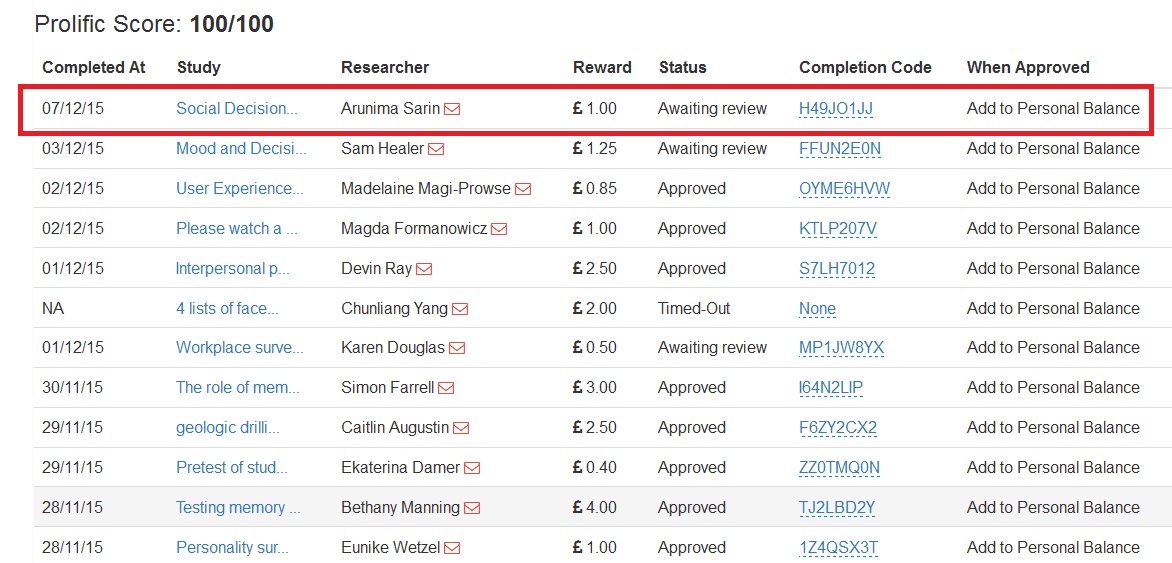Click the envelope icon beside Bethany Manning
Screen dimensions: 1172x563
pos(472,508)
